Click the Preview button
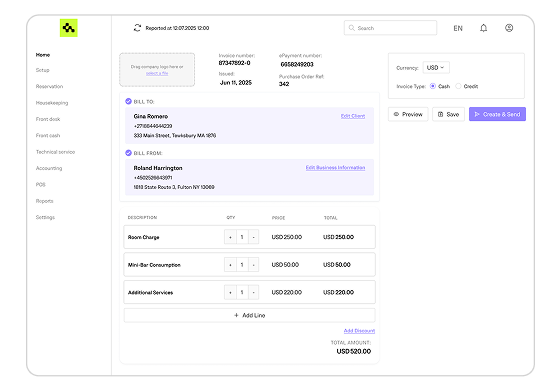The width and height of the screenshot is (560, 391). [x=408, y=114]
